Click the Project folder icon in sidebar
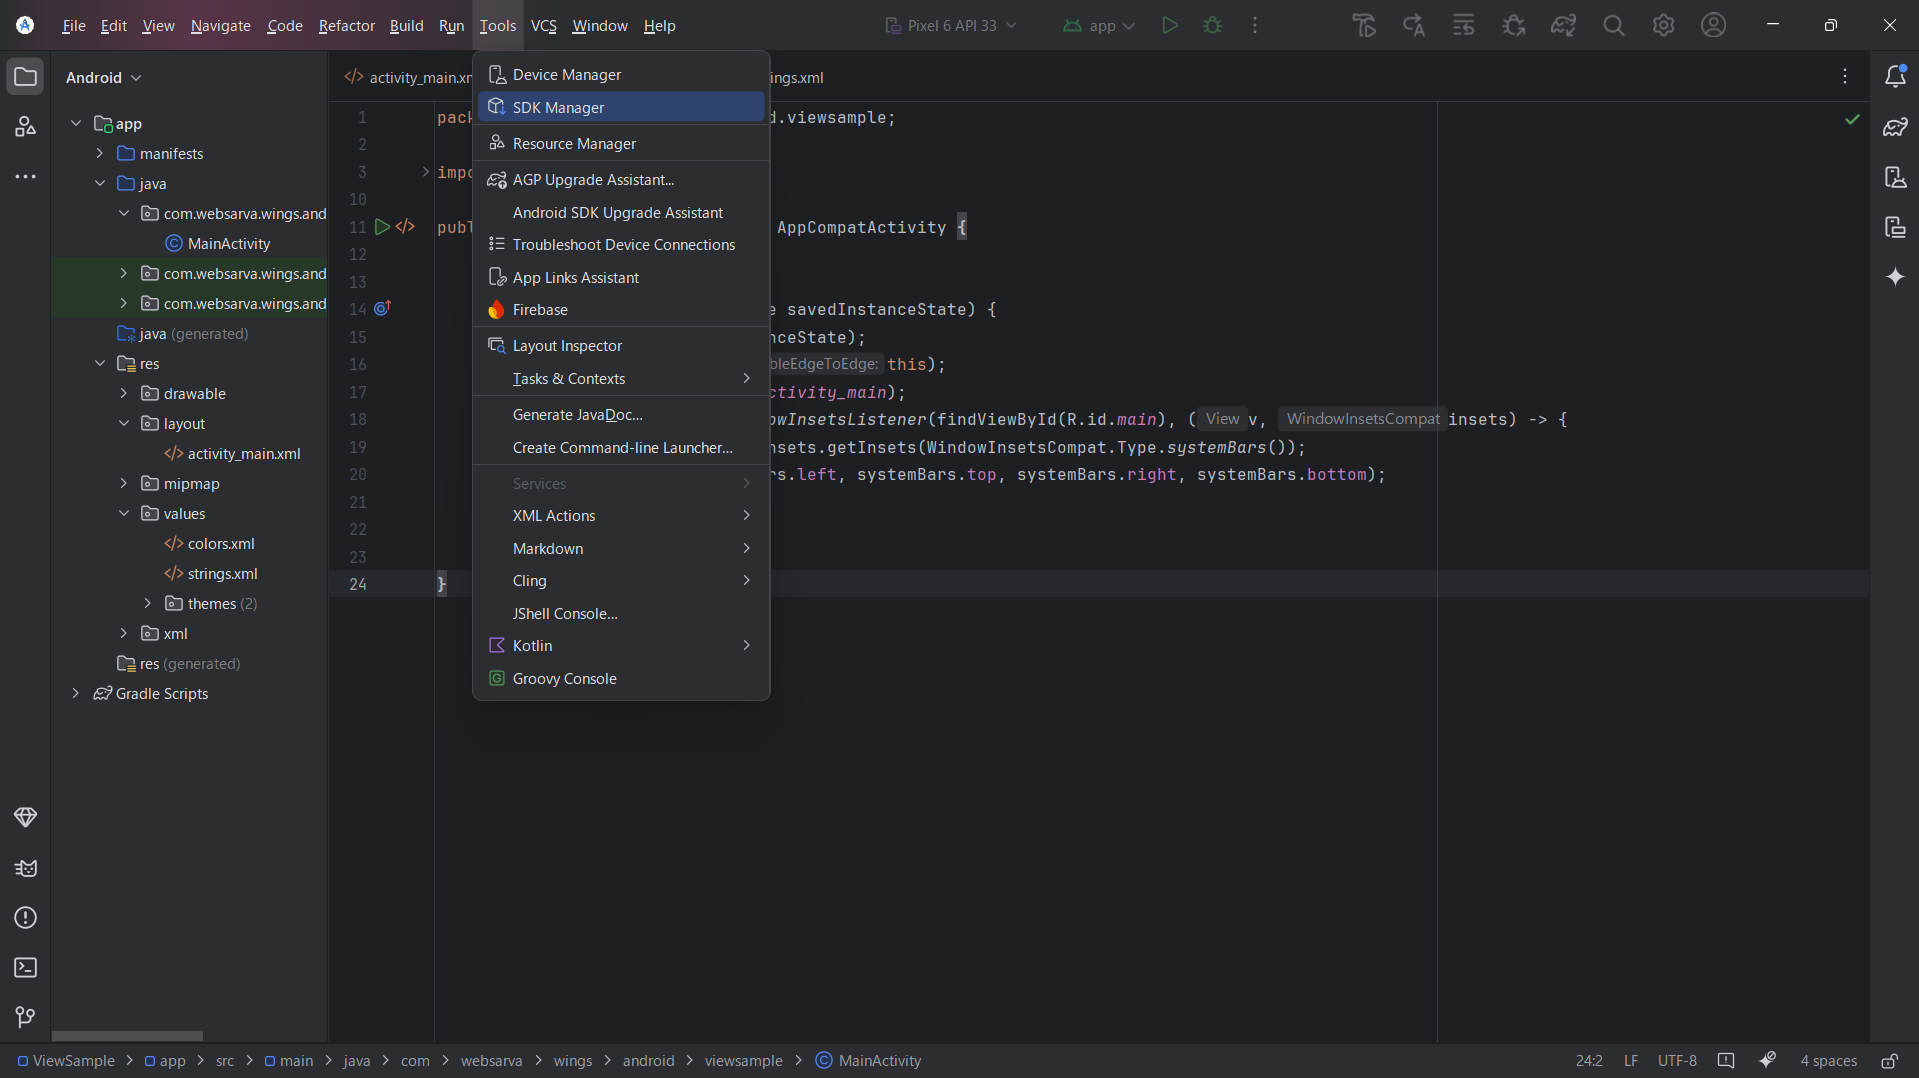Viewport: 1919px width, 1078px height. (25, 76)
